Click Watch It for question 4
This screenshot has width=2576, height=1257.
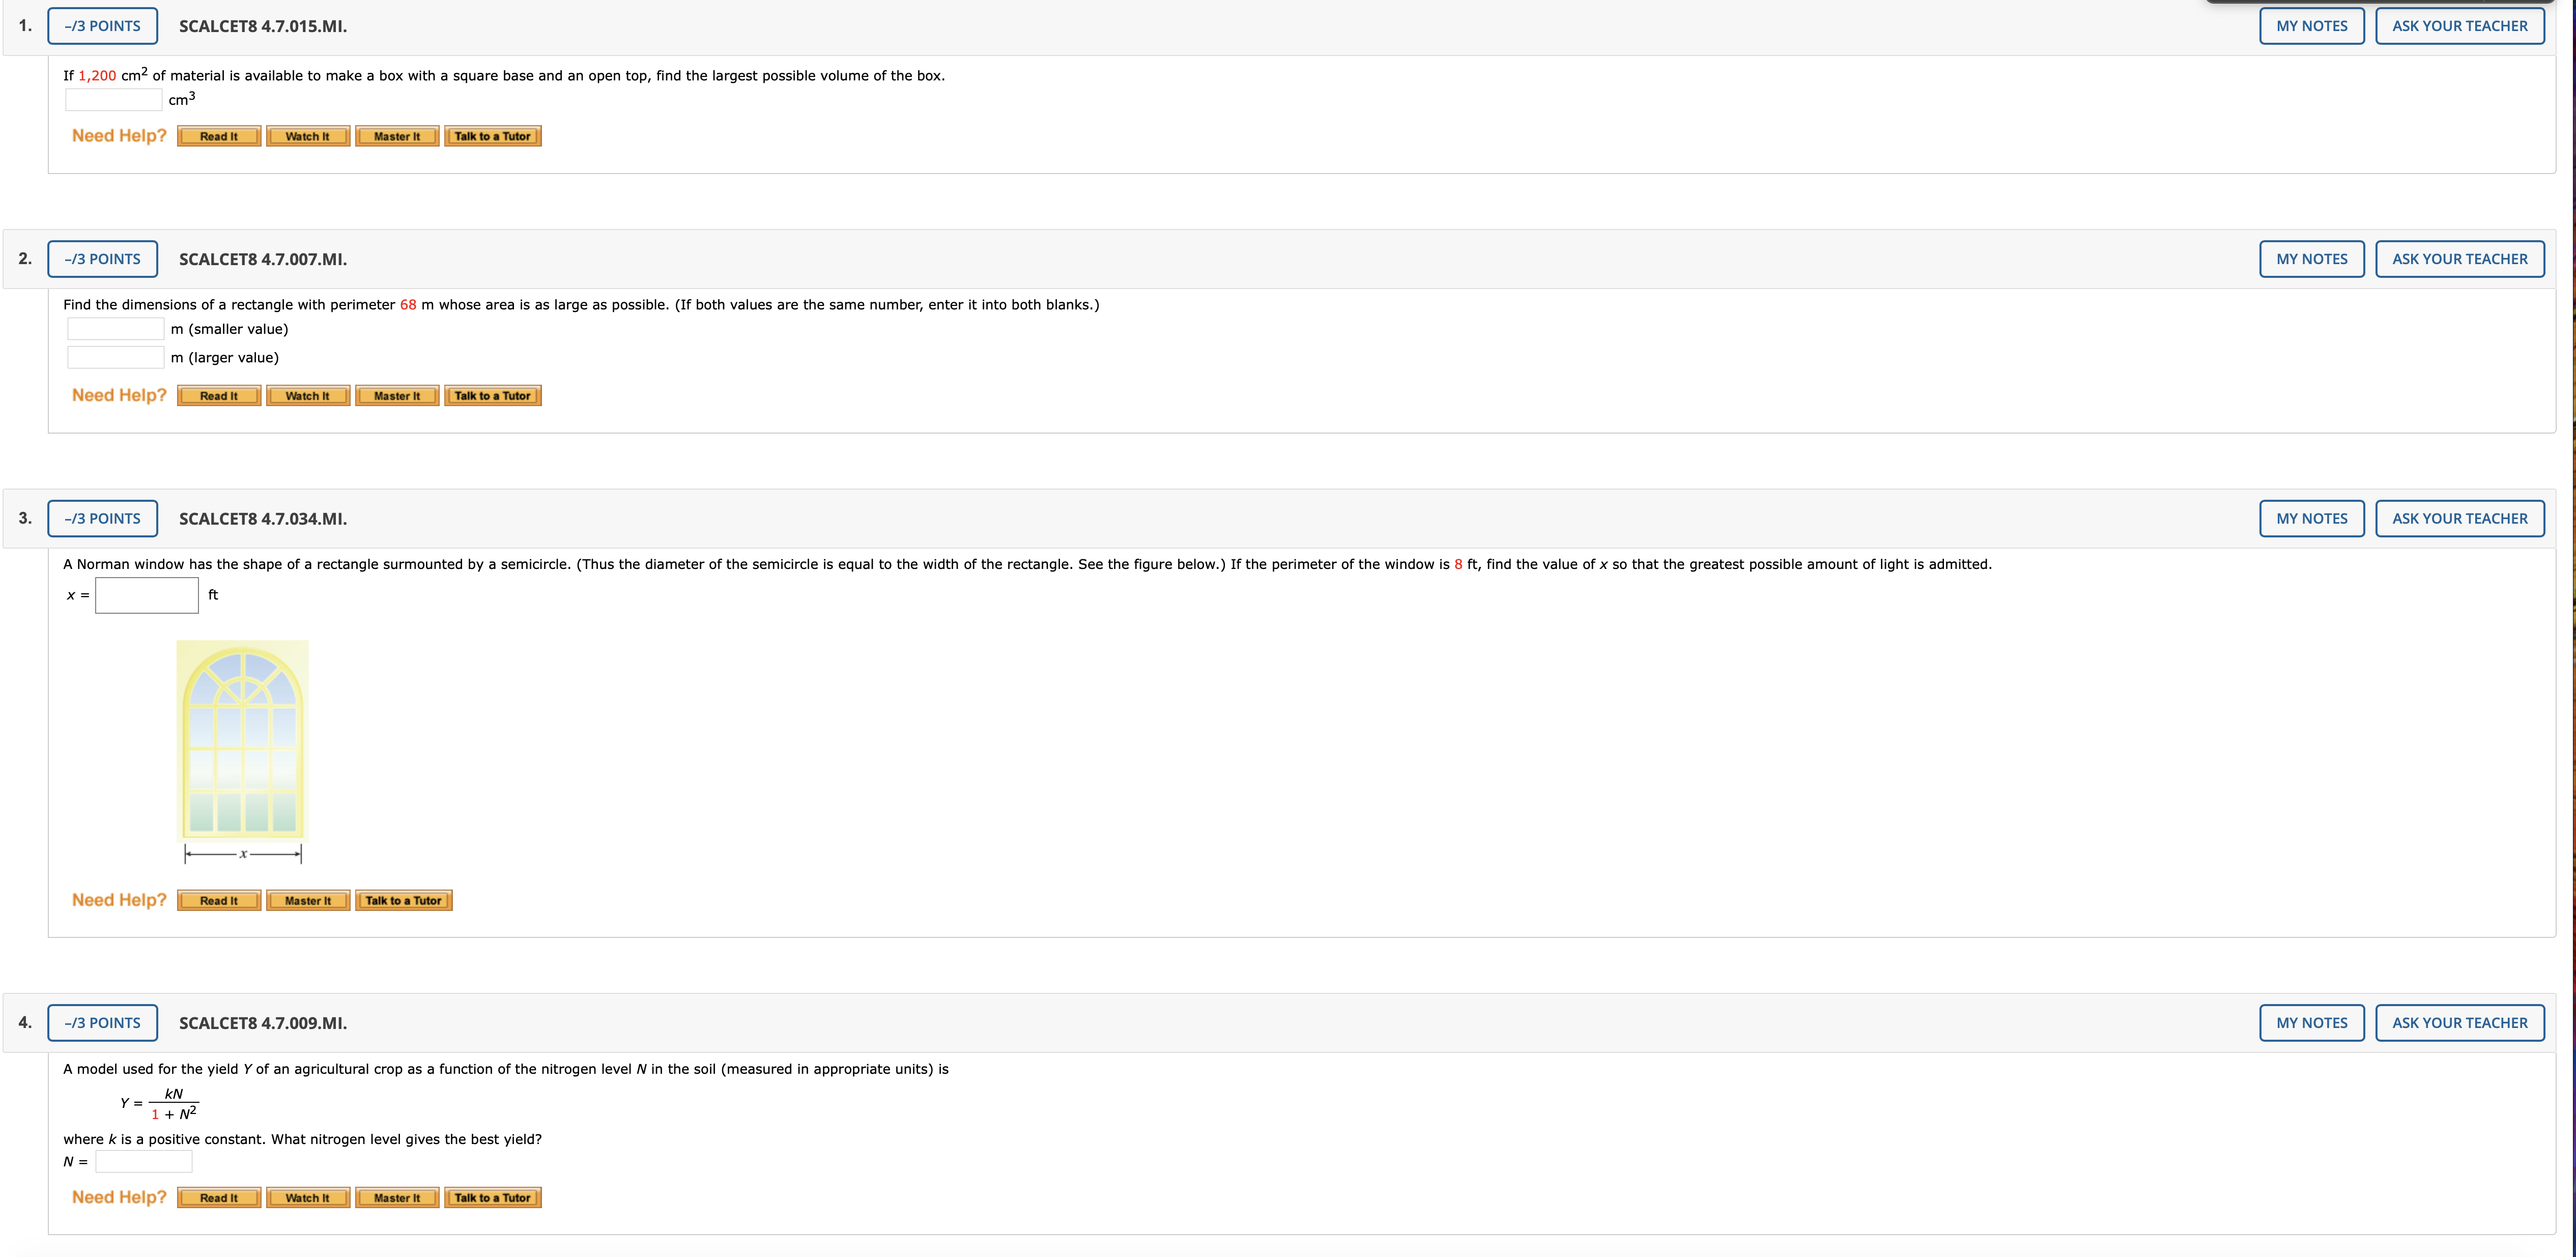pos(307,1198)
